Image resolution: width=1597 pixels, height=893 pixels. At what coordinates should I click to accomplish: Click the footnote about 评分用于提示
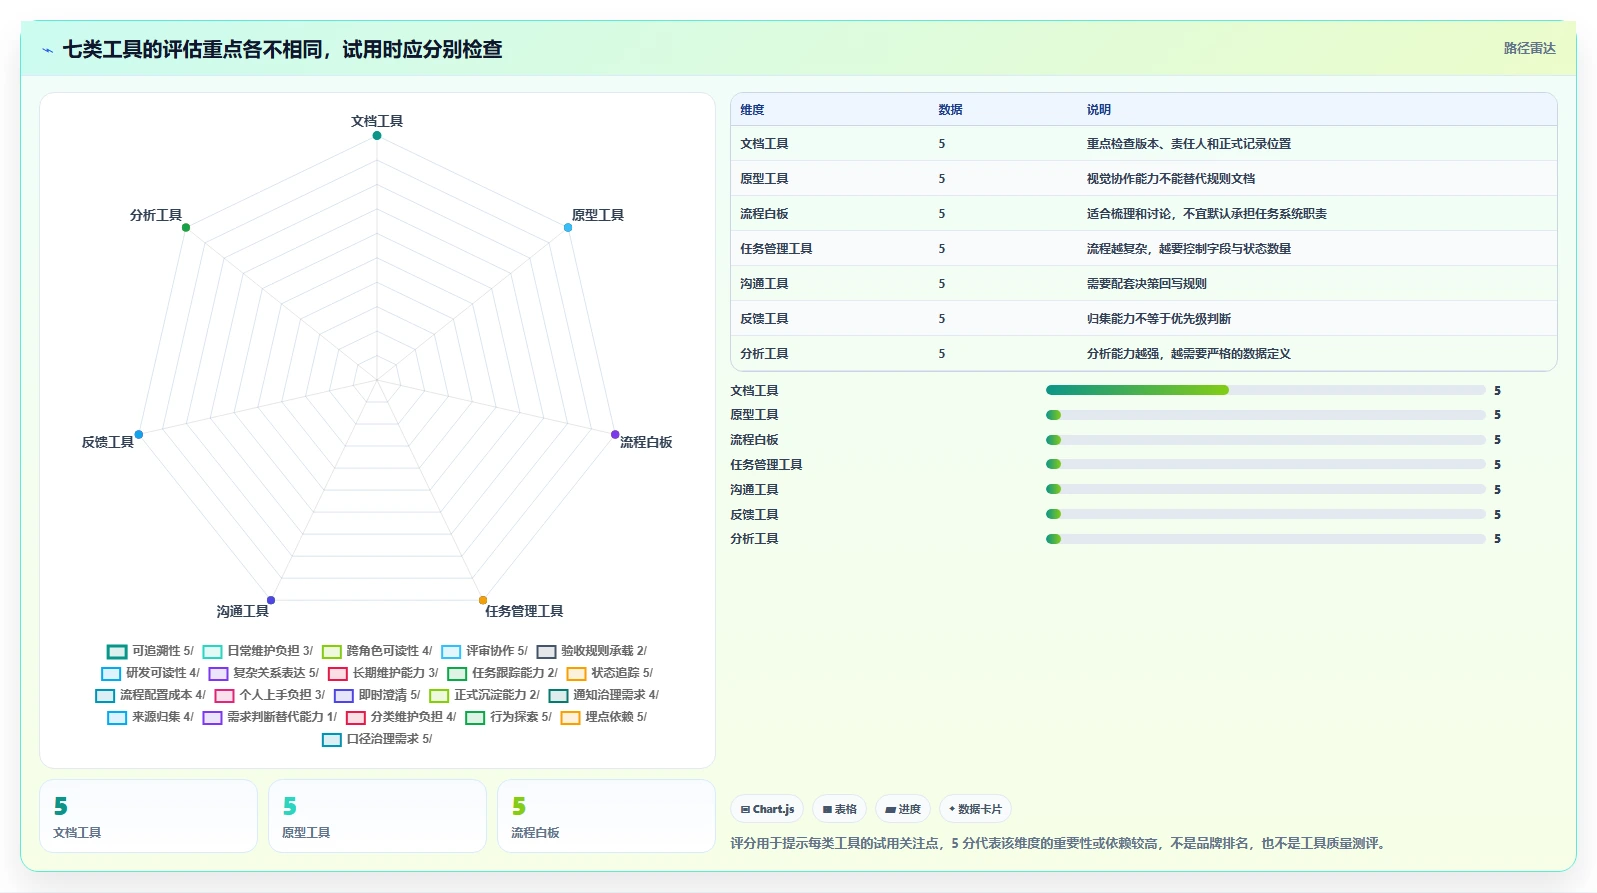1060,844
